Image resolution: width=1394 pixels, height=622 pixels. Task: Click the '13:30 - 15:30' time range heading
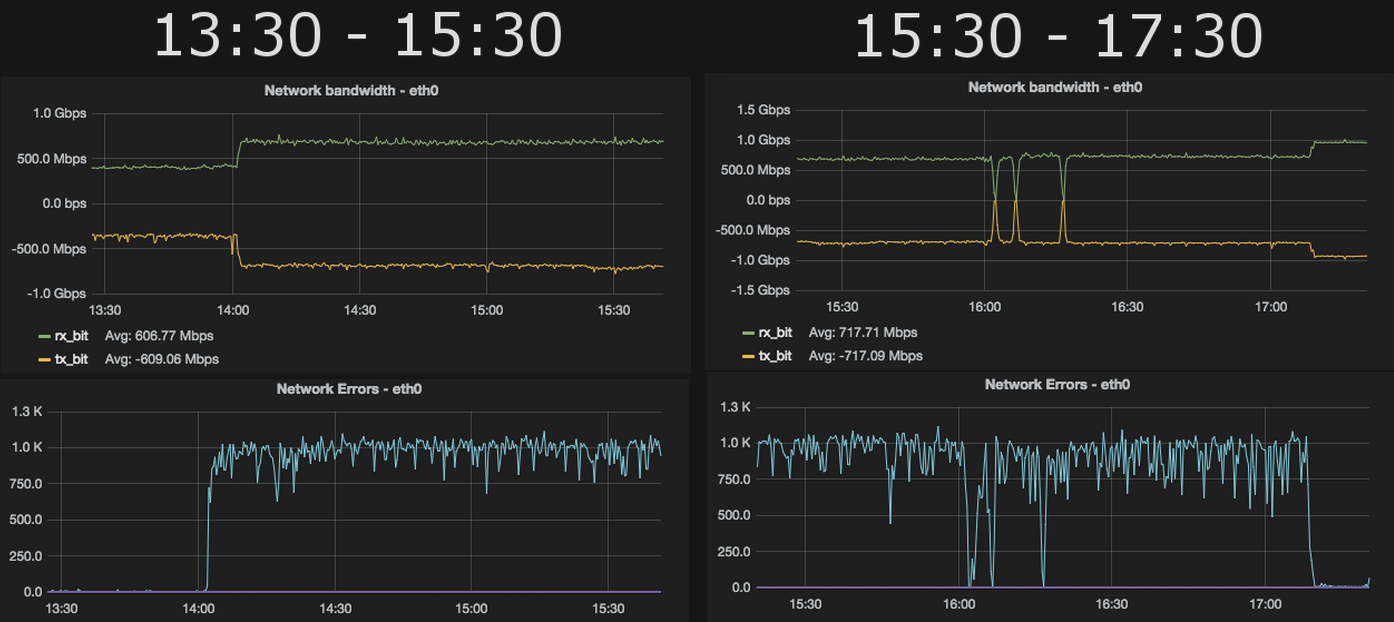coord(357,36)
